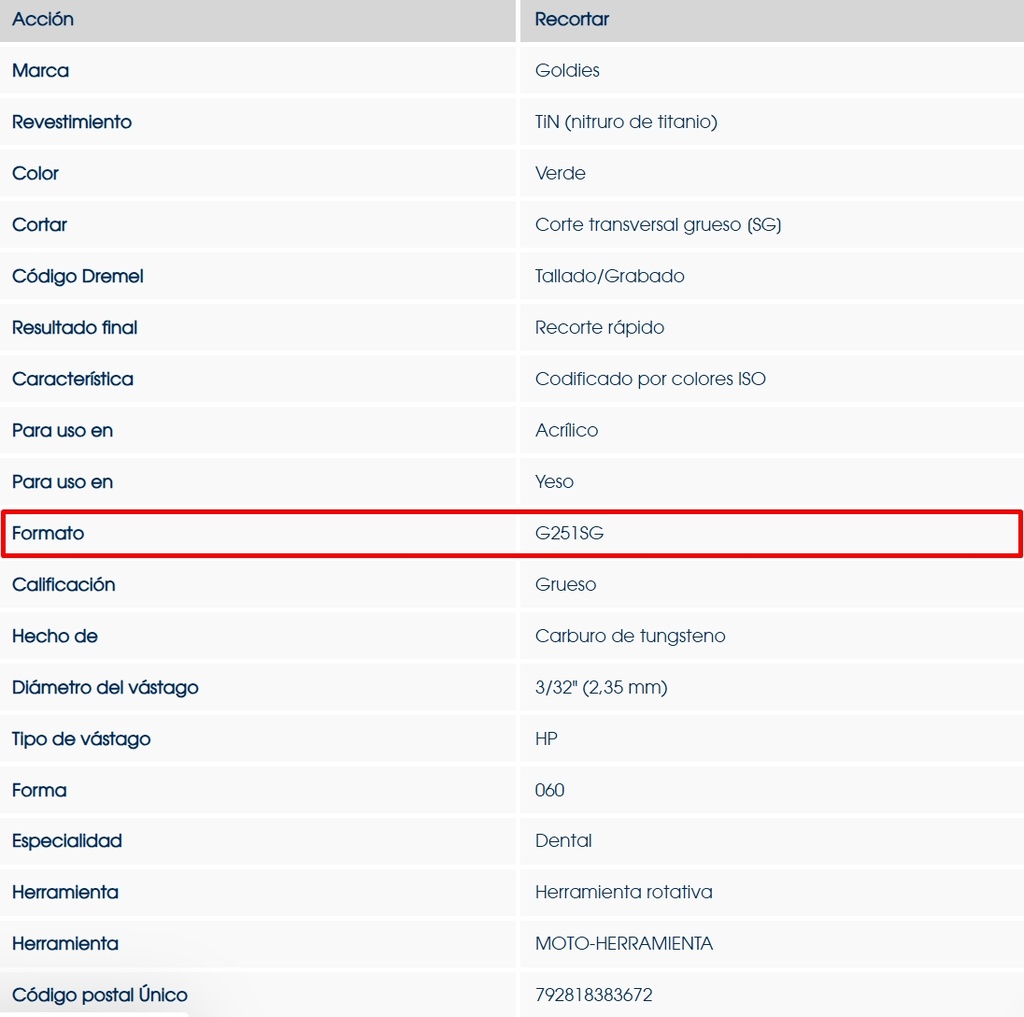Select Corte transversal grueso (SG) text
Screen dimensions: 1024x1017
(x=658, y=225)
